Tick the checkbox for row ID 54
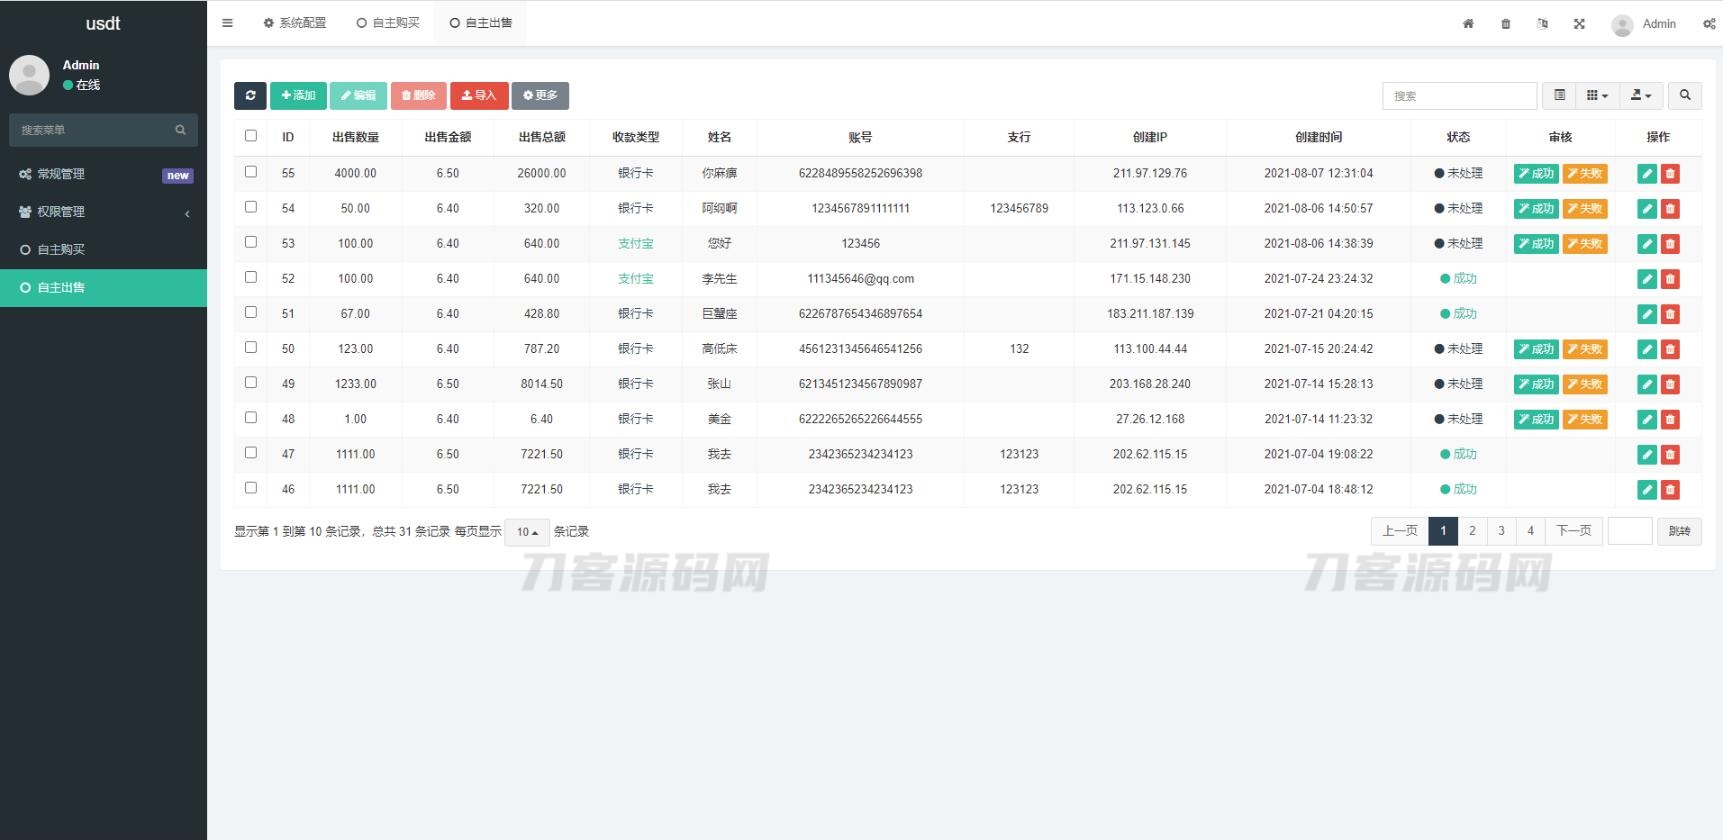The width and height of the screenshot is (1723, 840). [251, 207]
